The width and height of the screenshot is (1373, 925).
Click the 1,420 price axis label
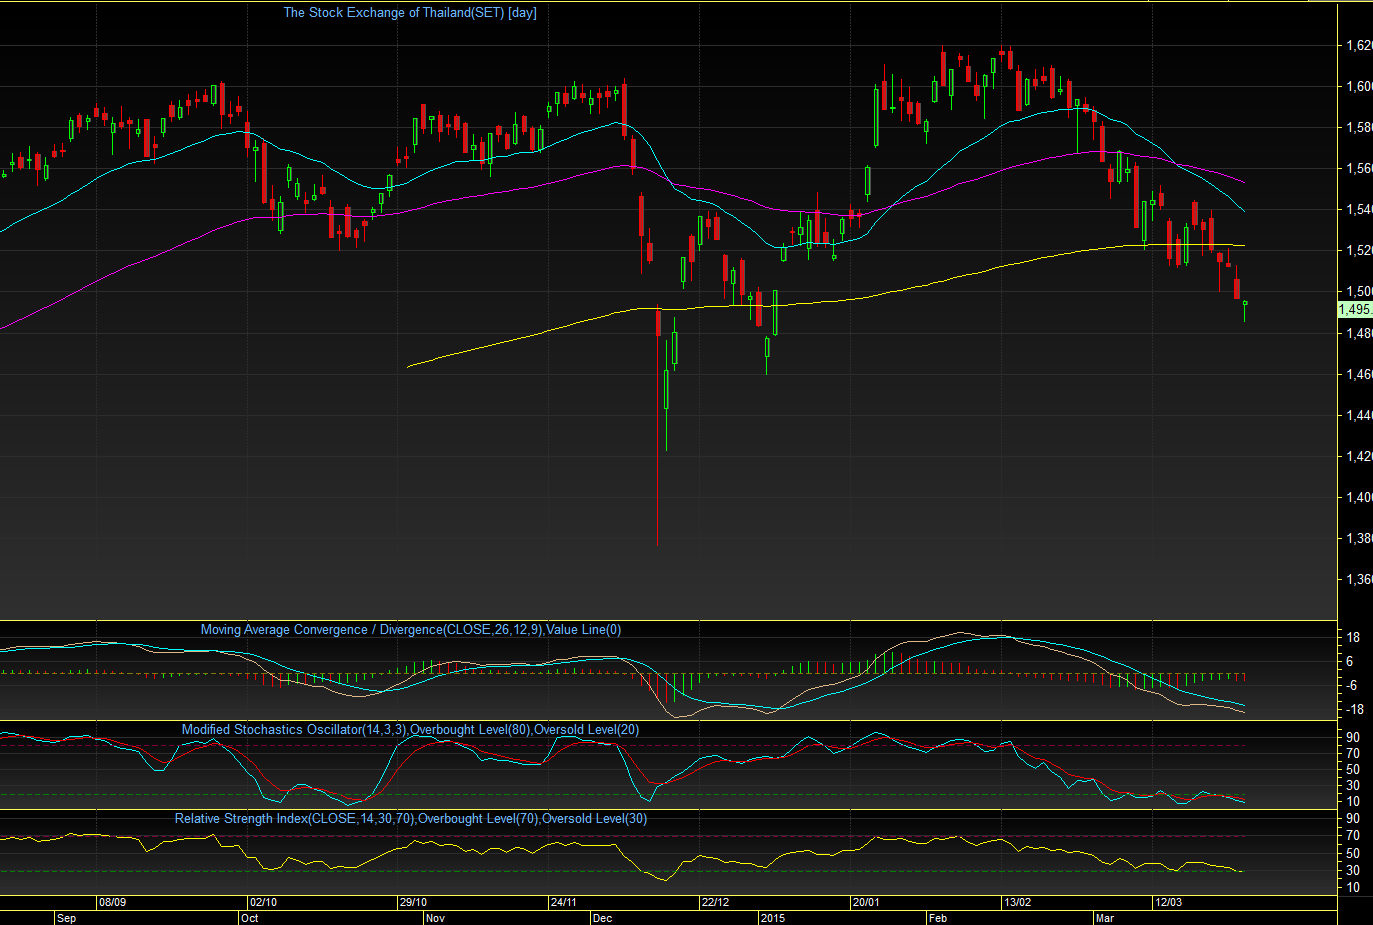[x=1359, y=456]
